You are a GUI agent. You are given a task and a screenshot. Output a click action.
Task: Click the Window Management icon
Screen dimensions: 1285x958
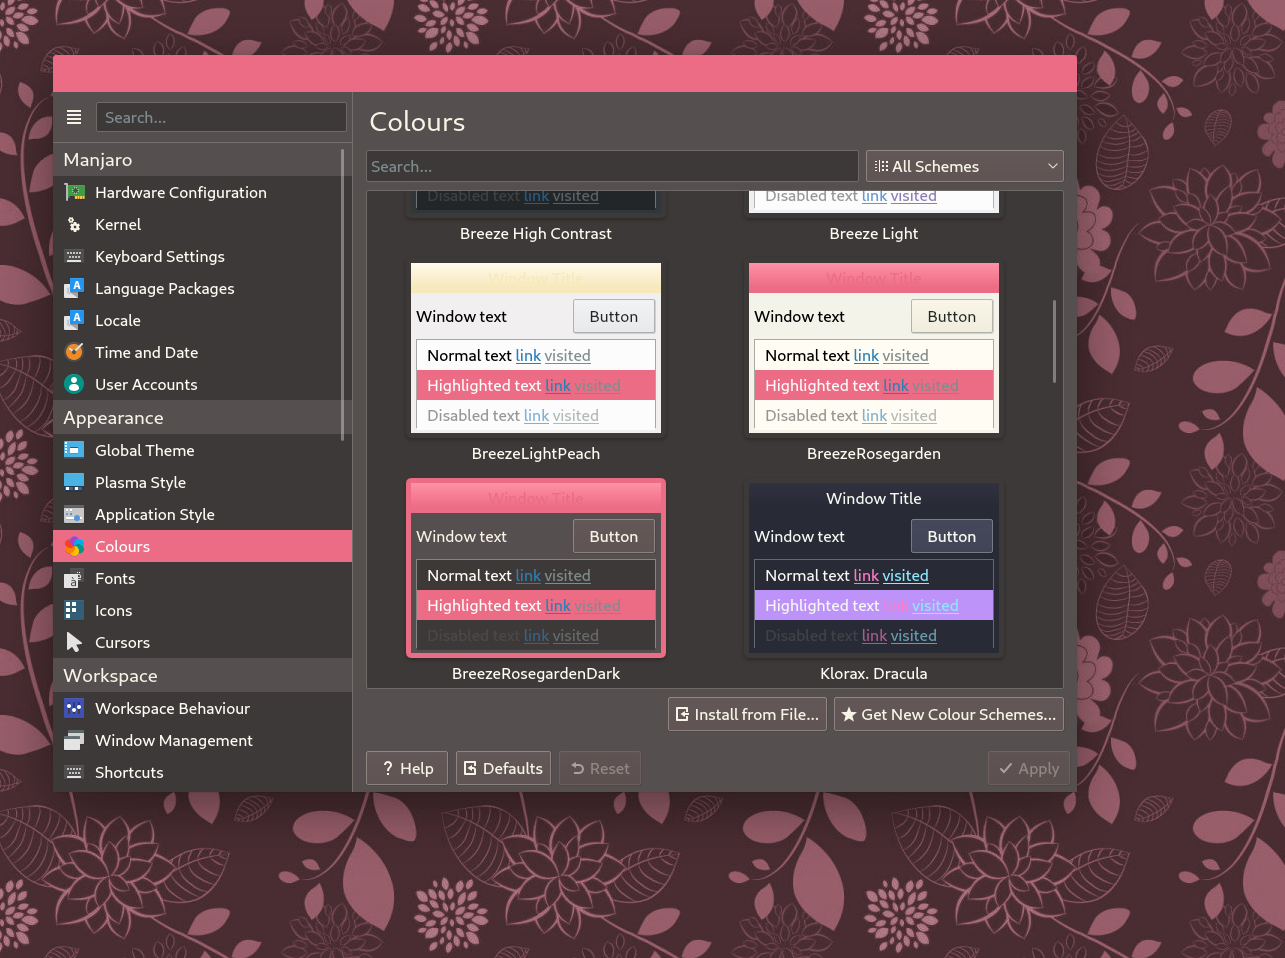74,740
